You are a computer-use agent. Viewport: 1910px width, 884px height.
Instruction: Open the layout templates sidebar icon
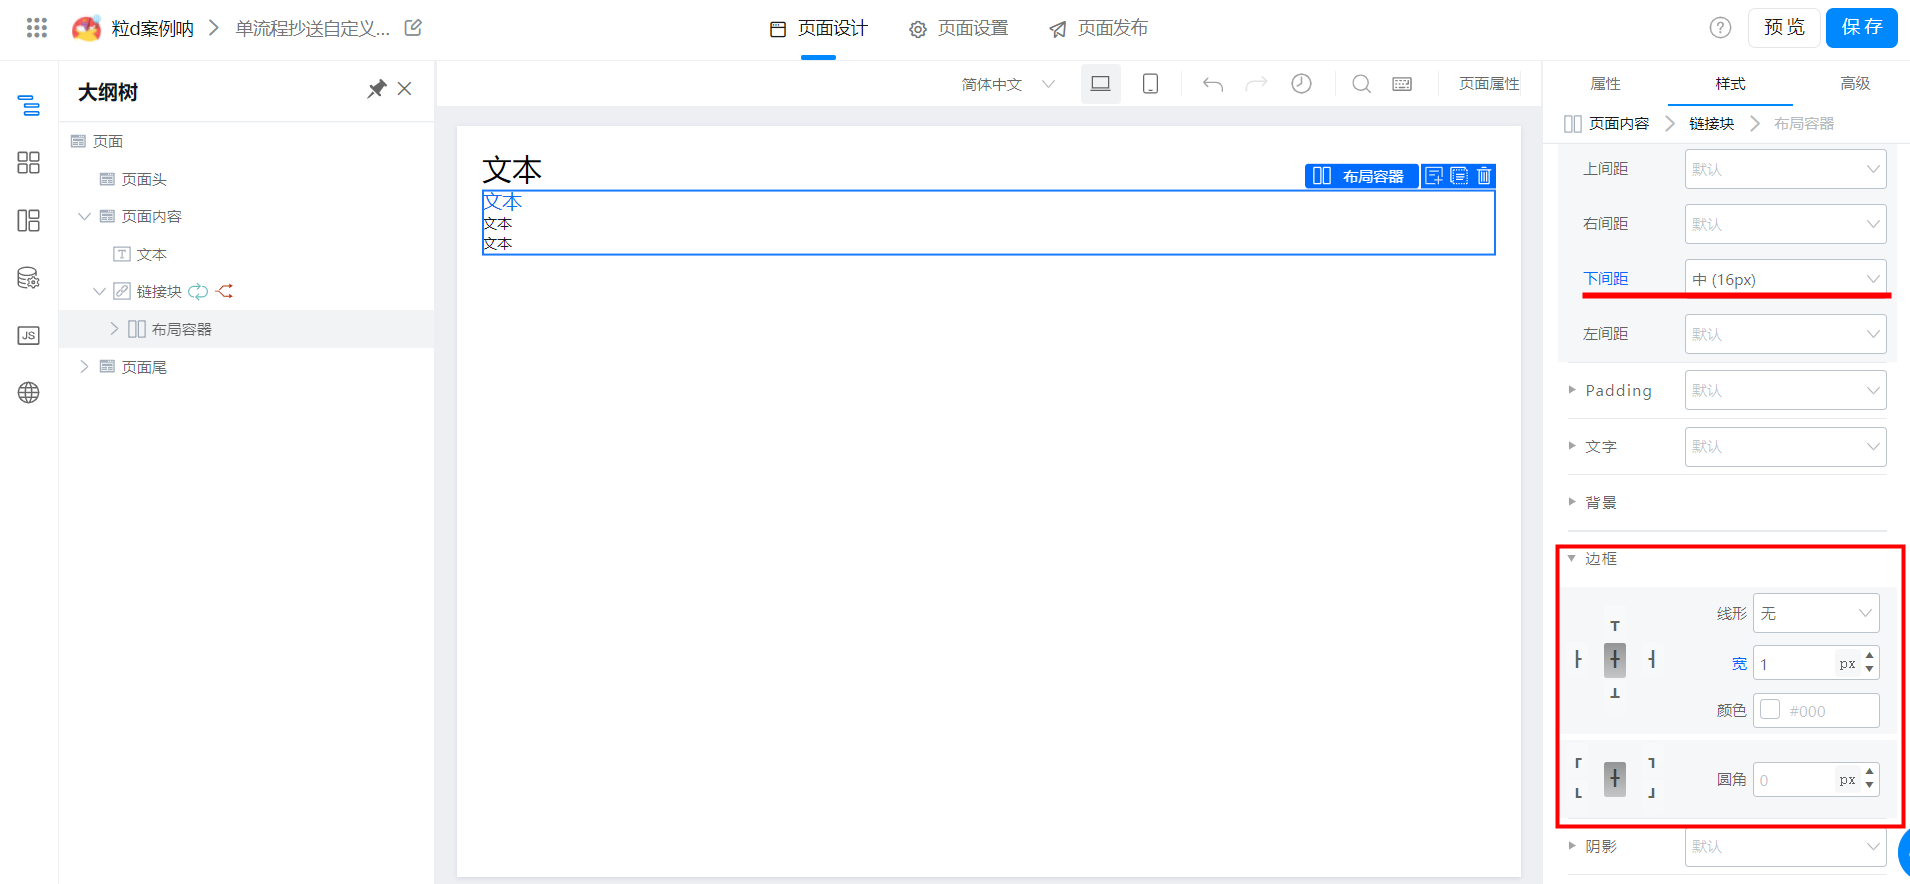tap(29, 220)
